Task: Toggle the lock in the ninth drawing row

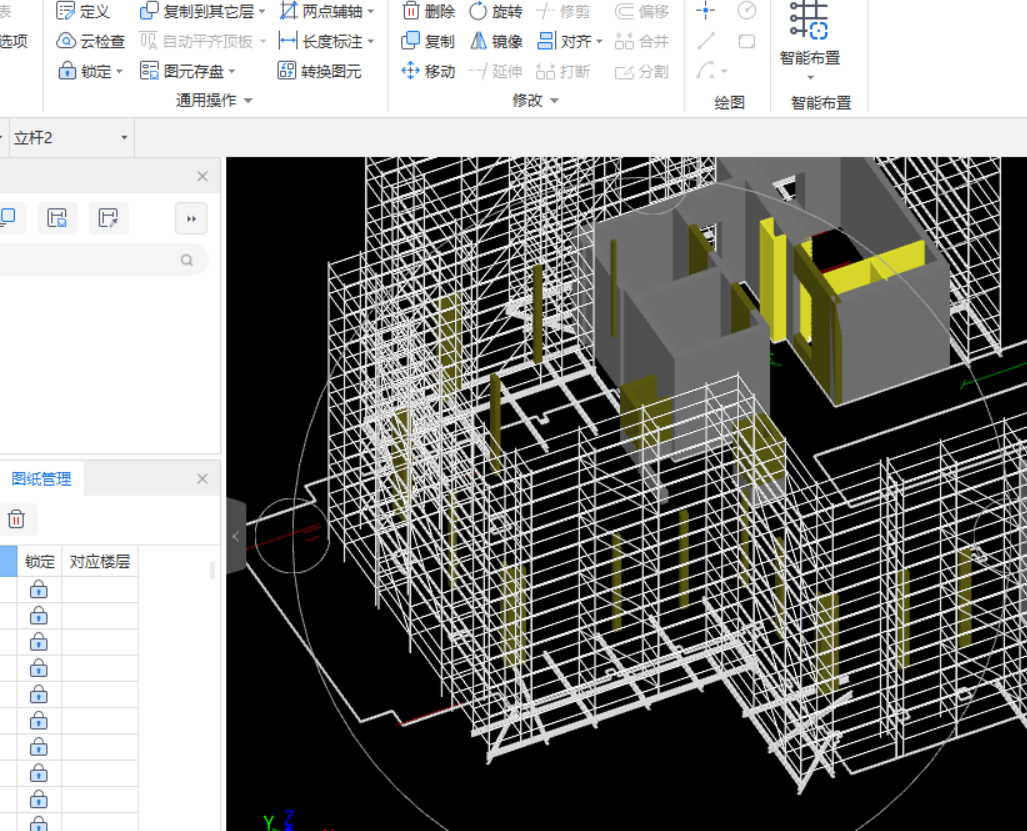Action: click(39, 800)
